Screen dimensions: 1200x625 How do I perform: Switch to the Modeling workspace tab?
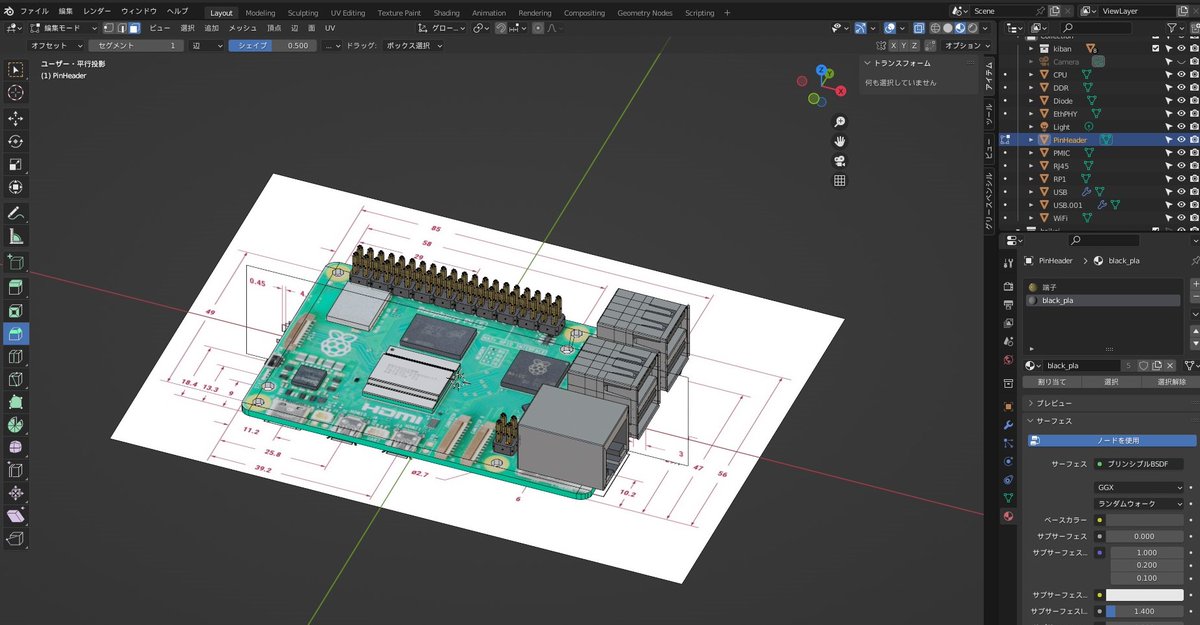[260, 13]
